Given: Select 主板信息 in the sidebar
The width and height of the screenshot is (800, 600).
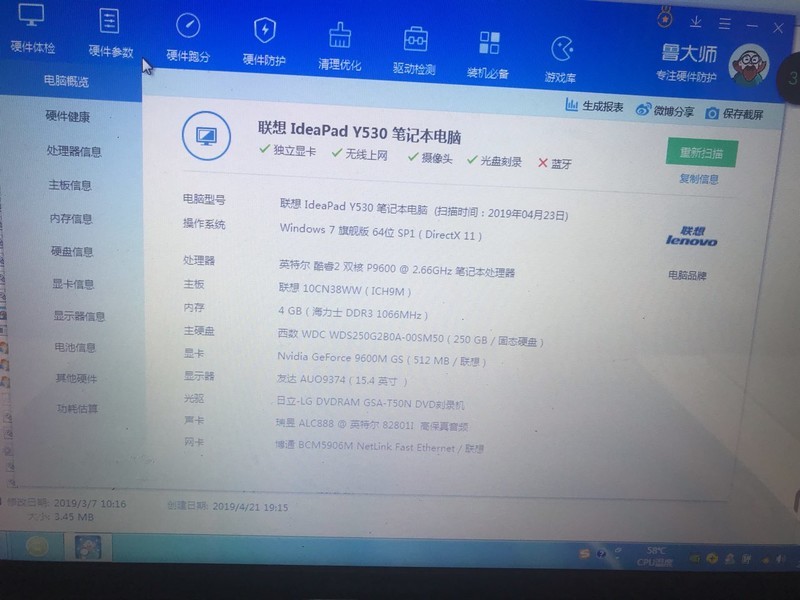Looking at the screenshot, I should click(70, 185).
